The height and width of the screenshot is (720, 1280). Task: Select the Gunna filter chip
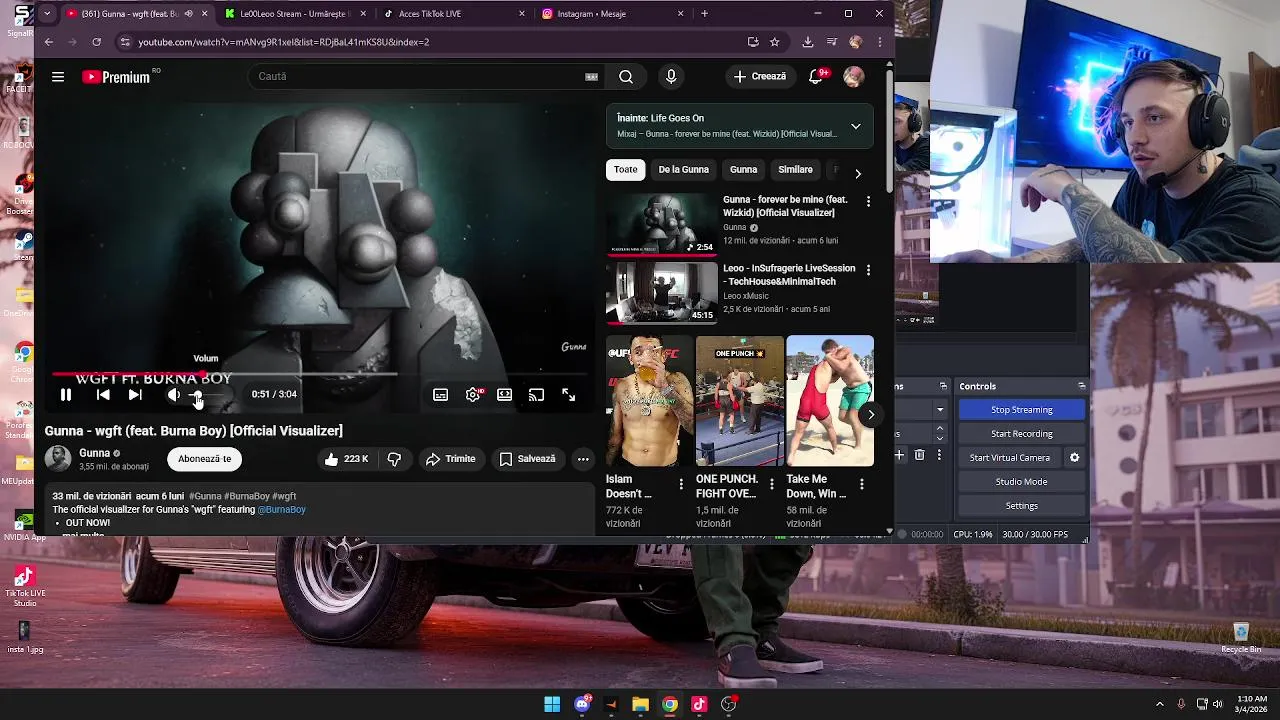743,170
